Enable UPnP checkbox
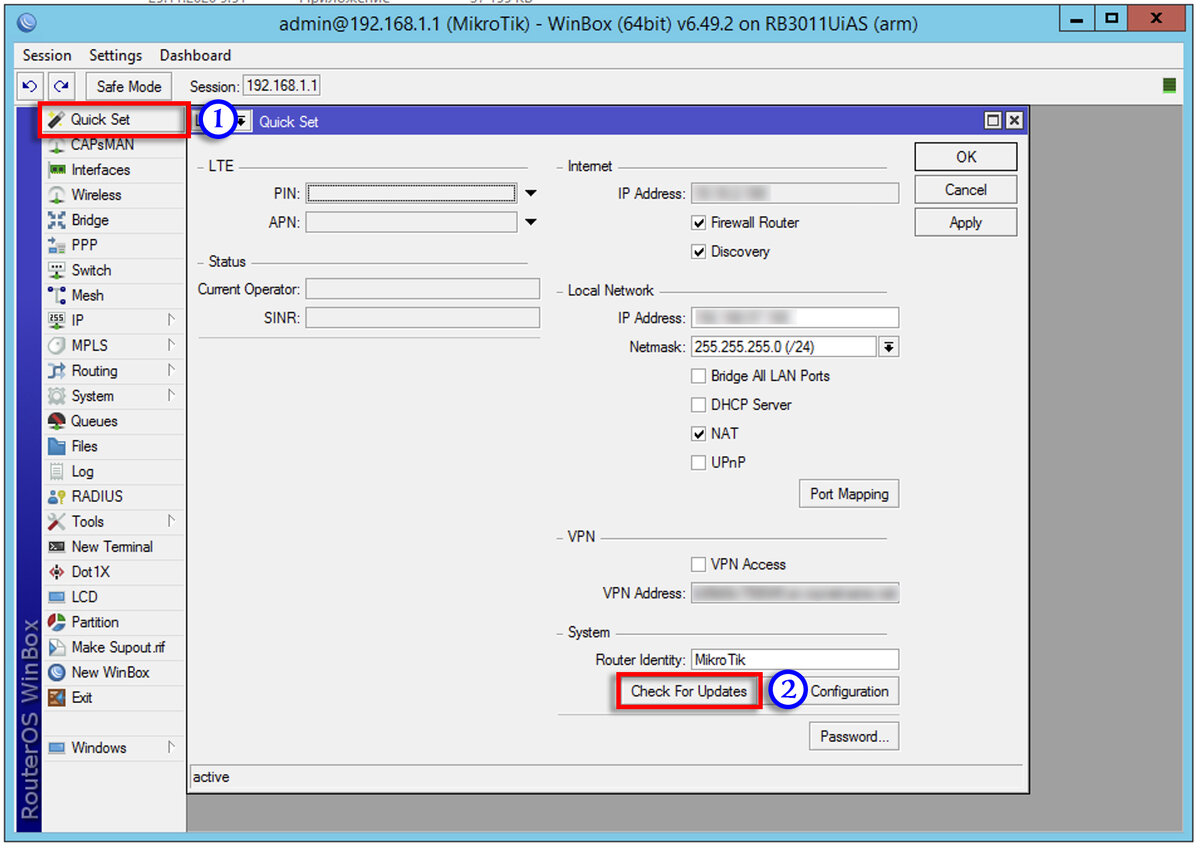Screen dimensions: 1200x850 (x=699, y=463)
